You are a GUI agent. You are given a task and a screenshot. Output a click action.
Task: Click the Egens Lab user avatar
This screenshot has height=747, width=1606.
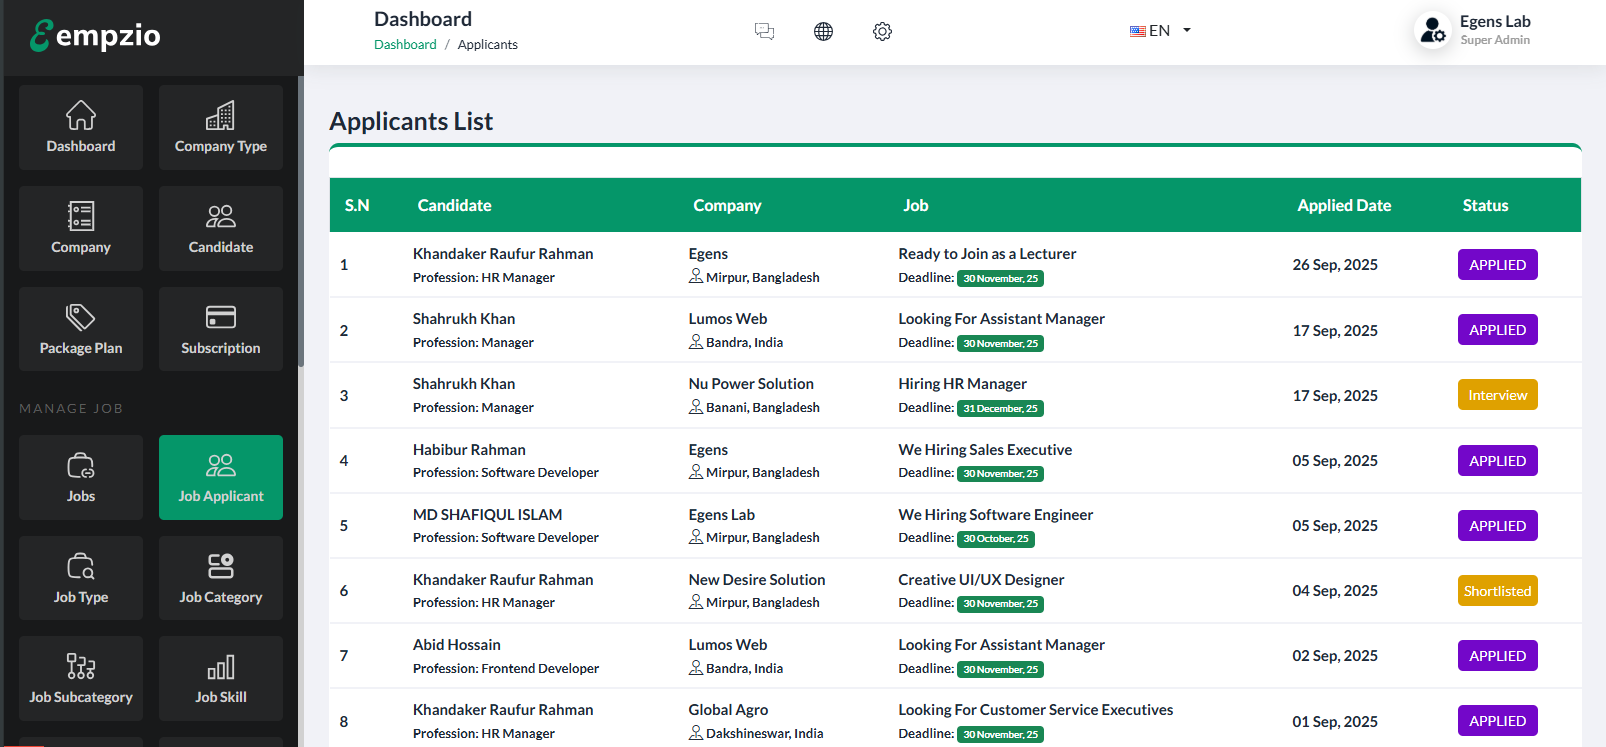click(x=1433, y=31)
